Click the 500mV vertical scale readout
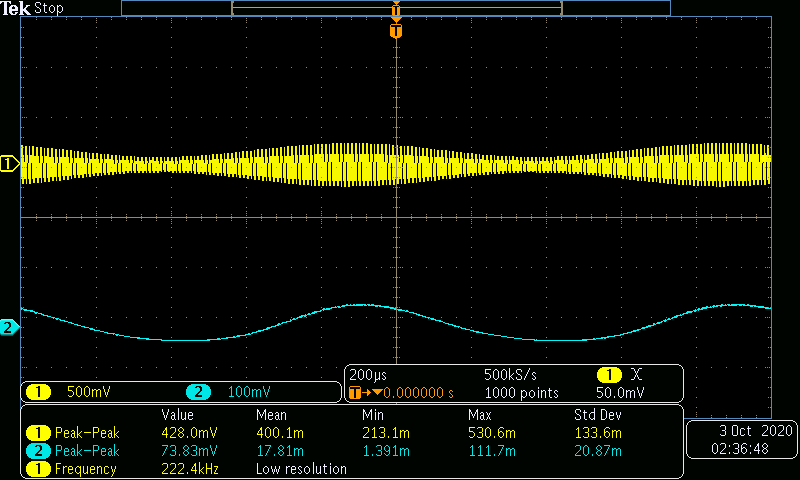 89,392
